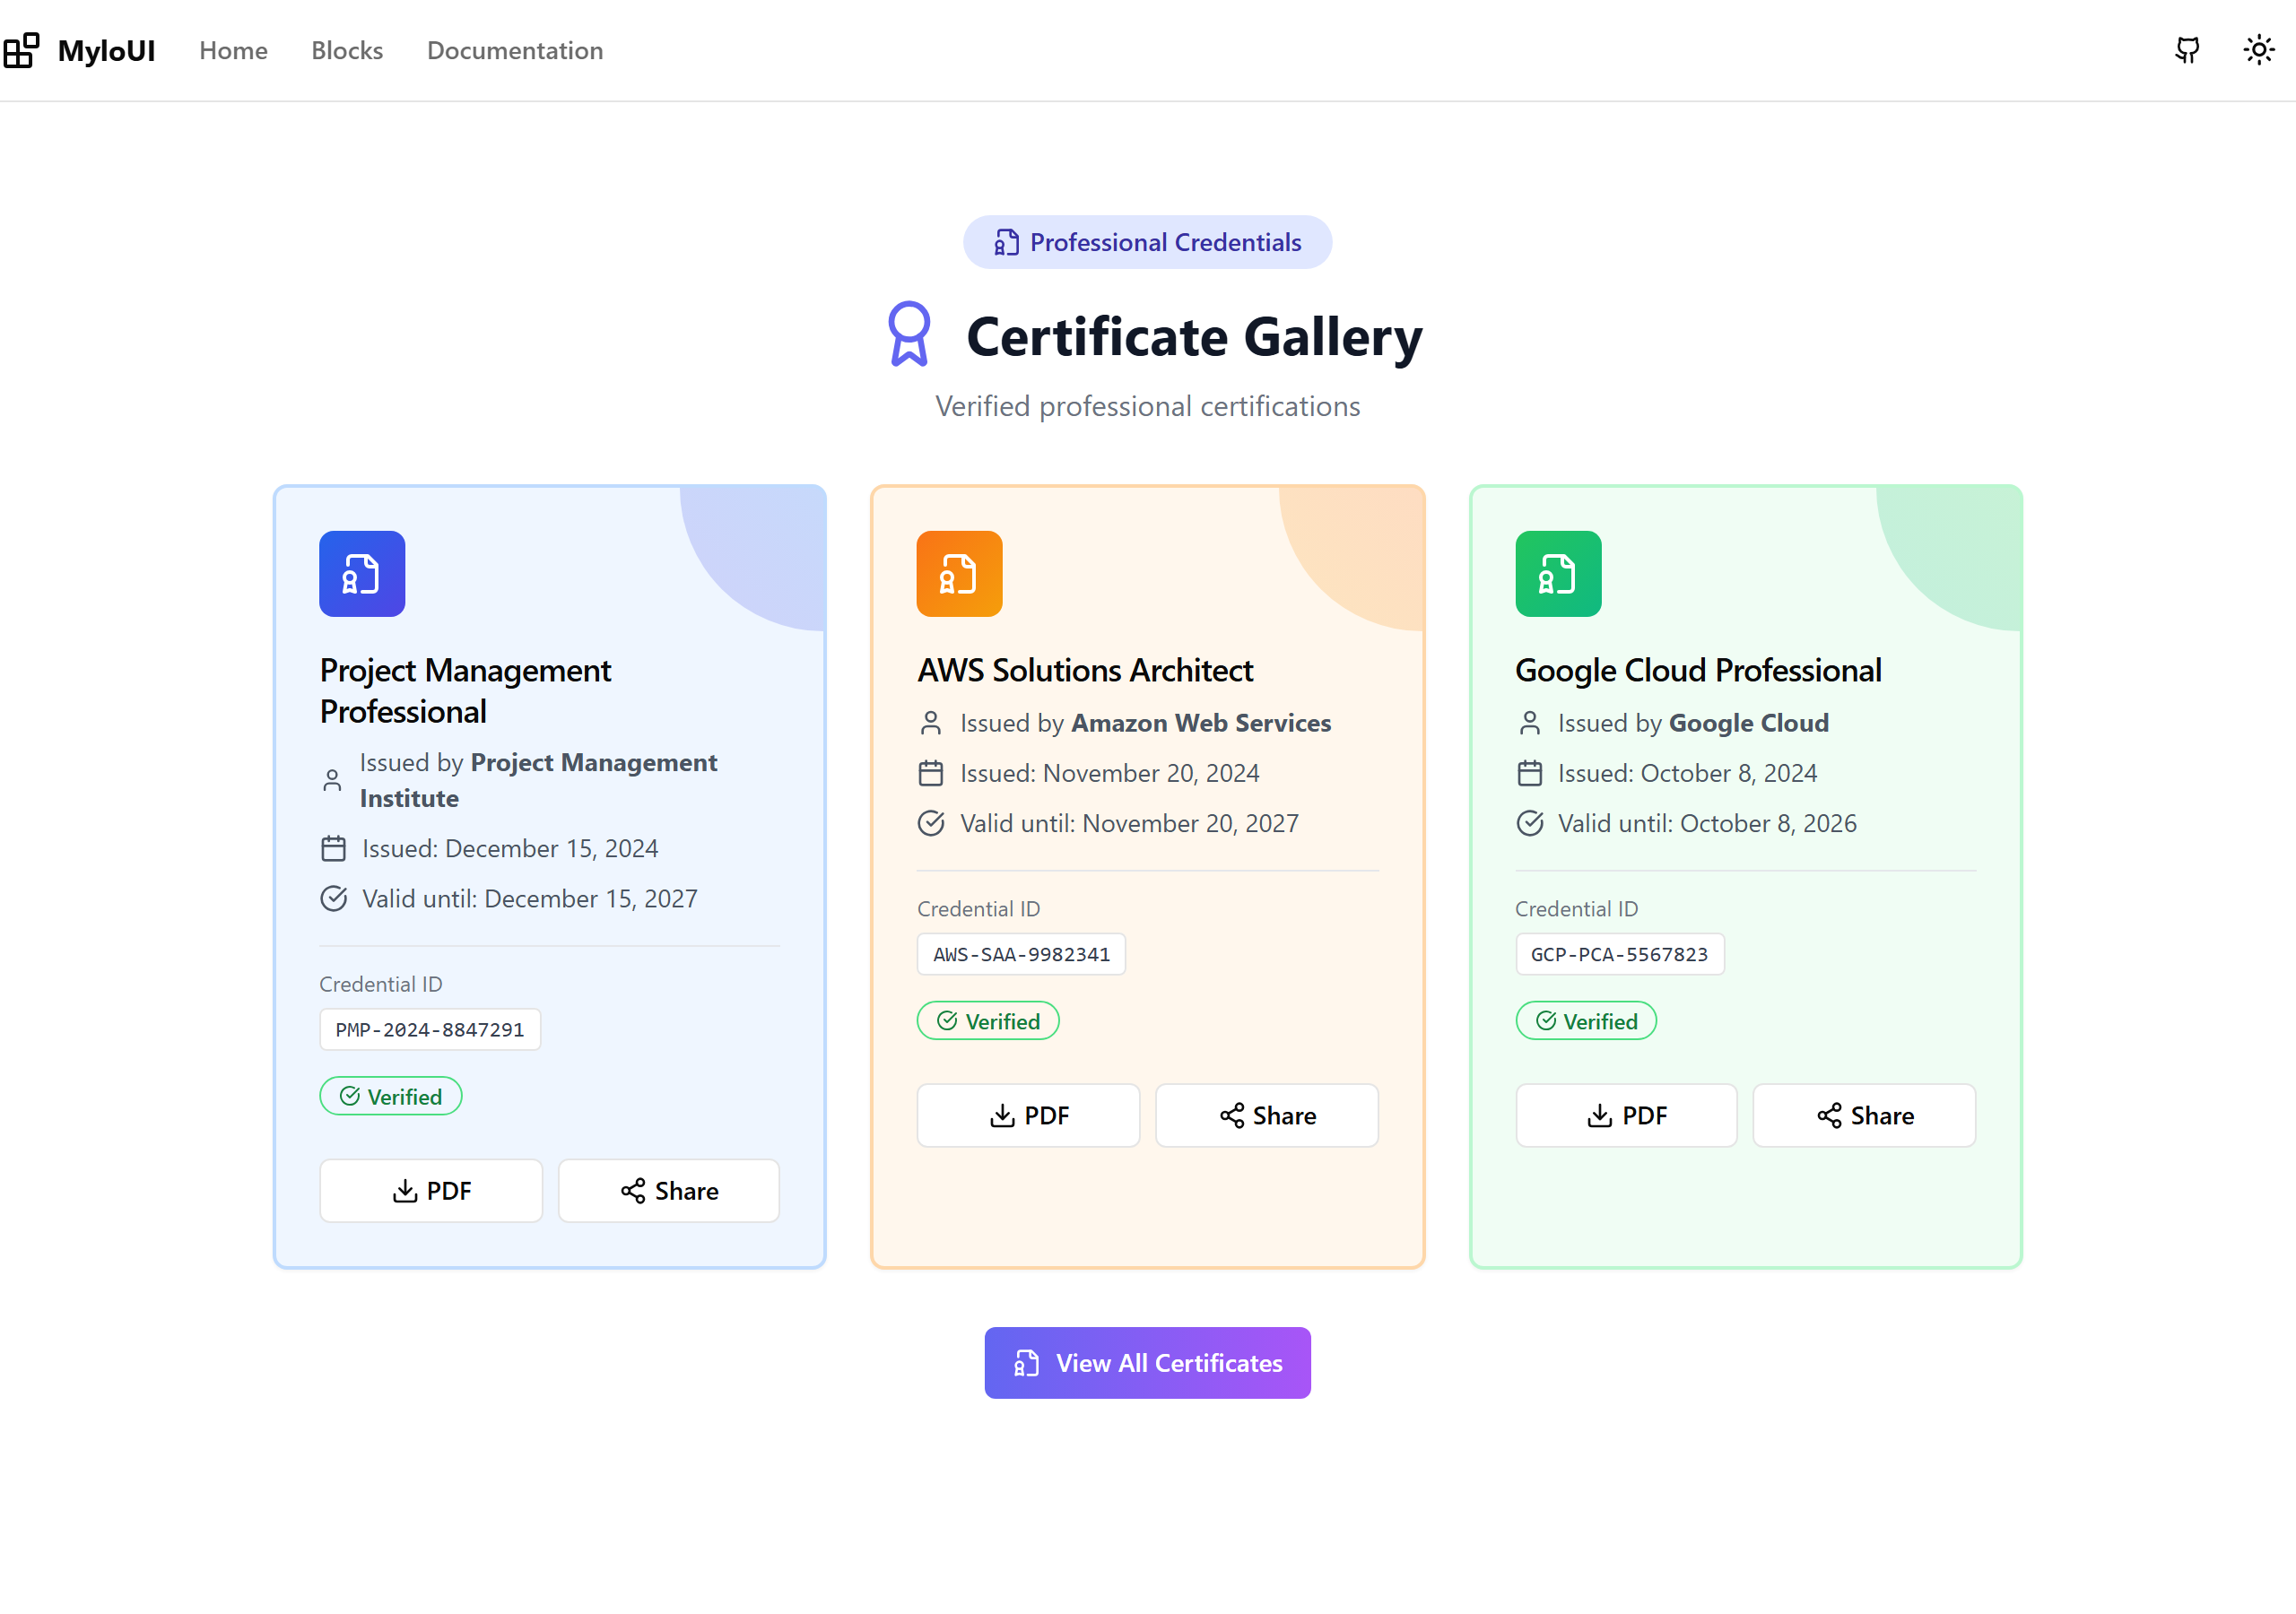
Task: Click 'Valid until: October 8, 2026' text
Action: point(1707,823)
